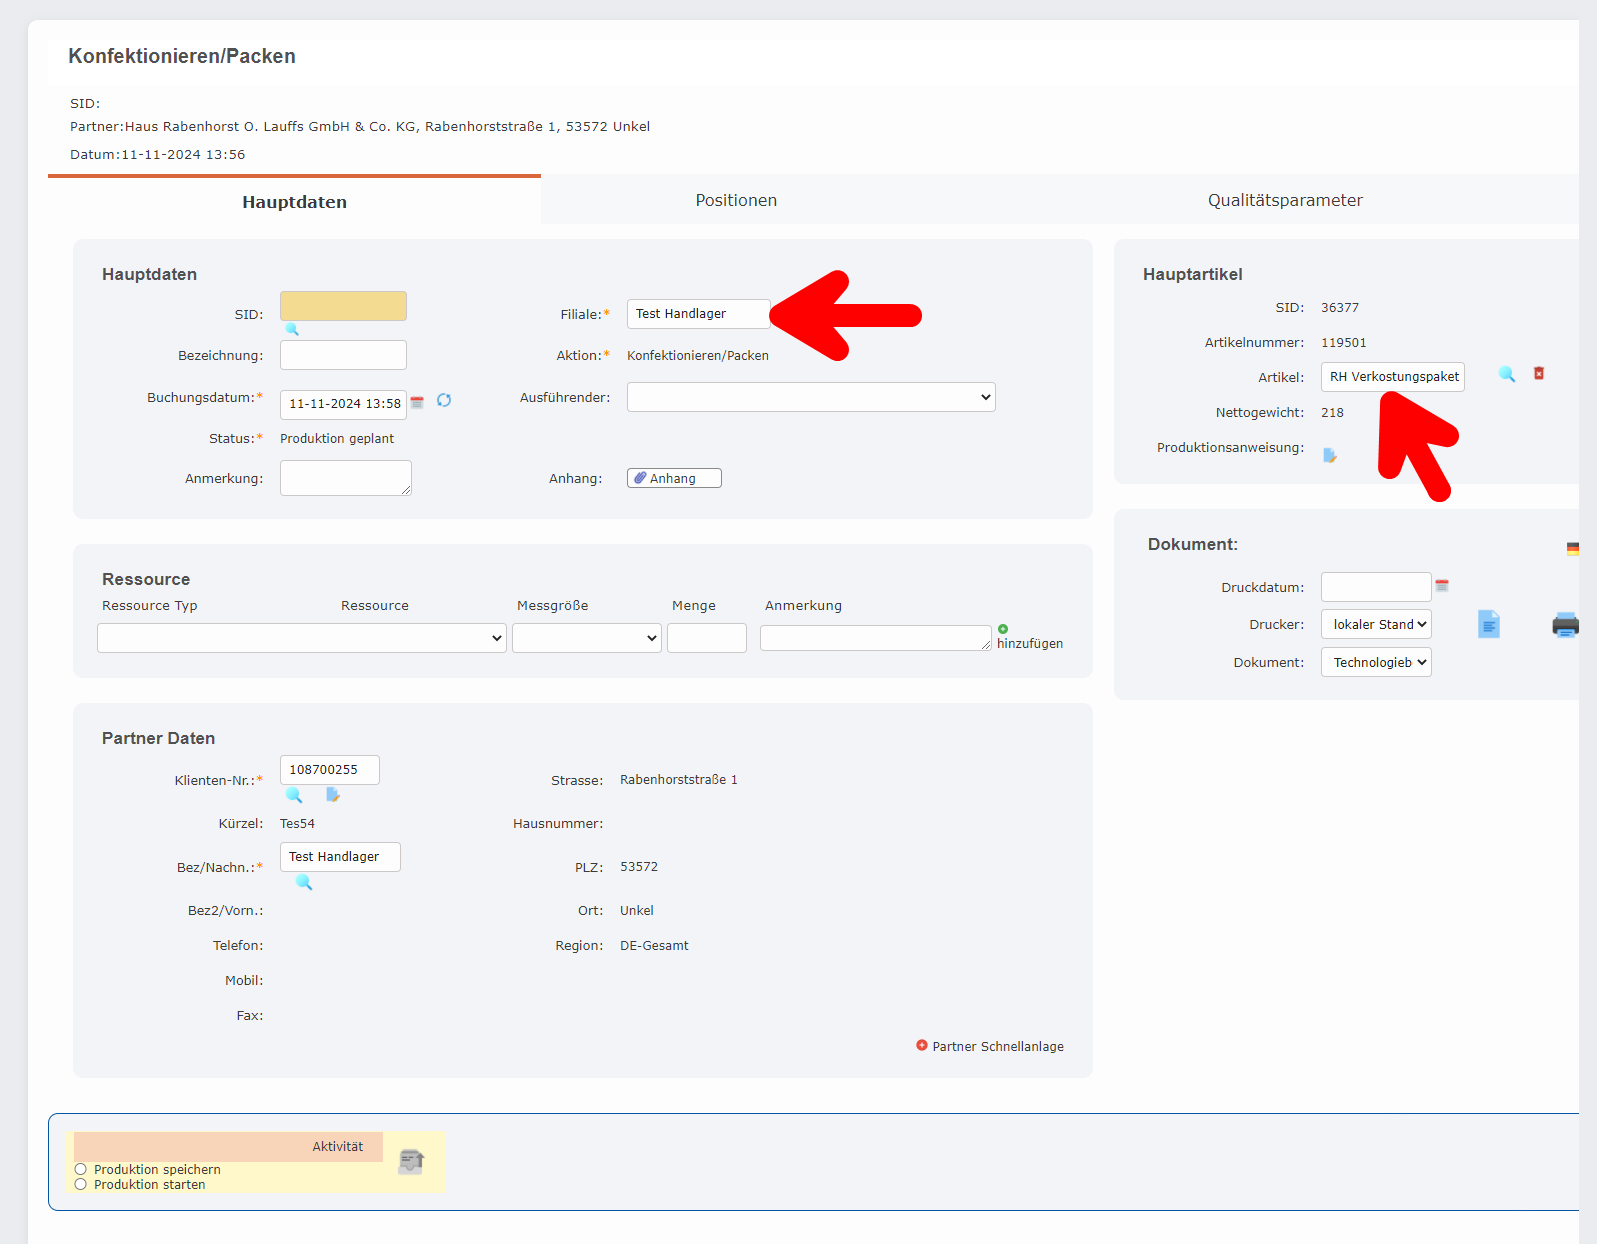Screen dimensions: 1597x1244
Task: Select the Produktion starten radio button
Action: pos(81,1184)
